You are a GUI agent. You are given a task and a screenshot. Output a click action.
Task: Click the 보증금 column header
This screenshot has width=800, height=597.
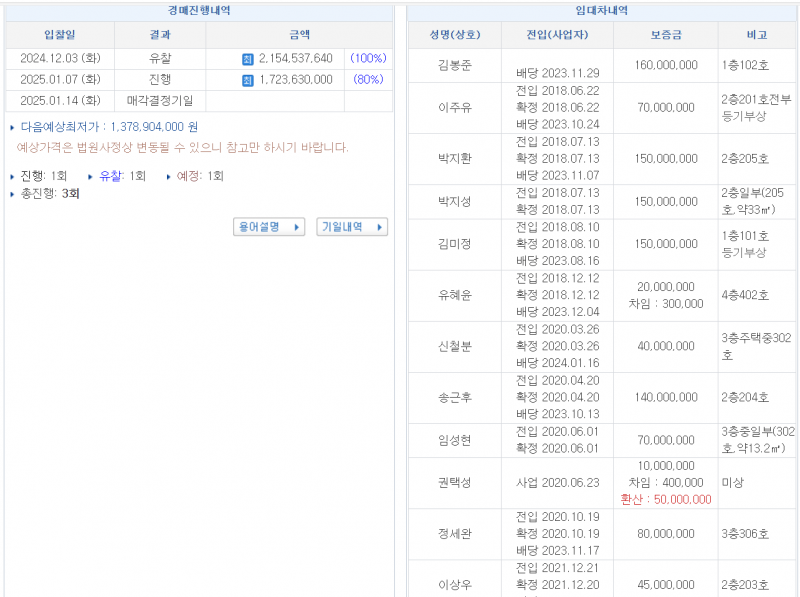tap(665, 34)
